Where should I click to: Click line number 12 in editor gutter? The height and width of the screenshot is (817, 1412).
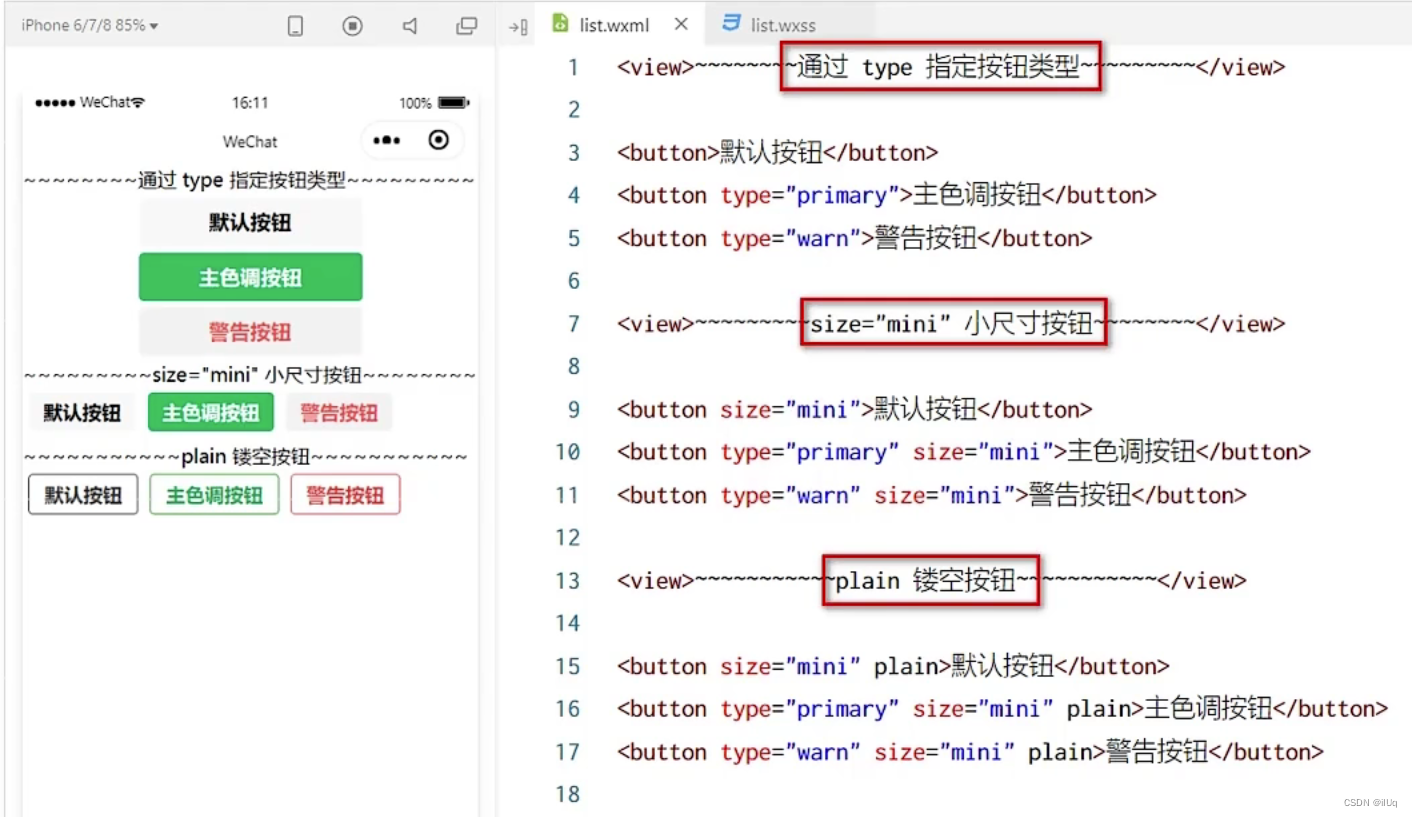(x=568, y=538)
